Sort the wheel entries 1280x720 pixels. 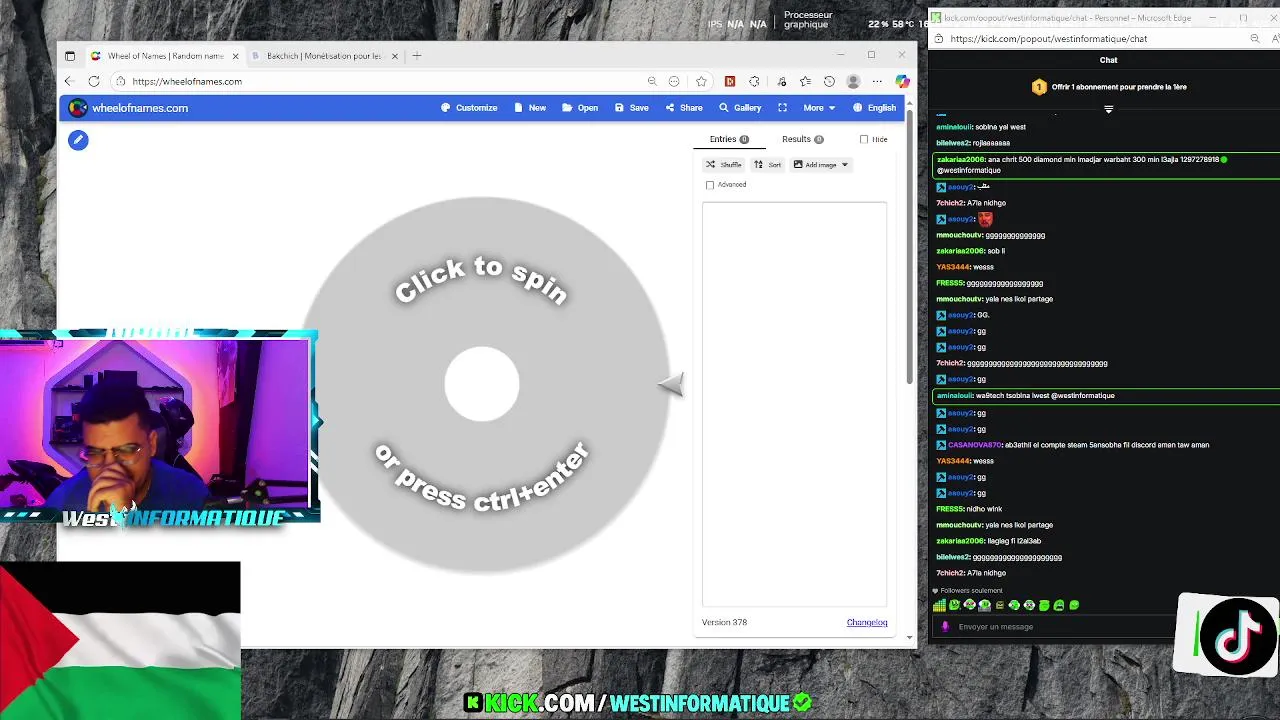(x=768, y=165)
